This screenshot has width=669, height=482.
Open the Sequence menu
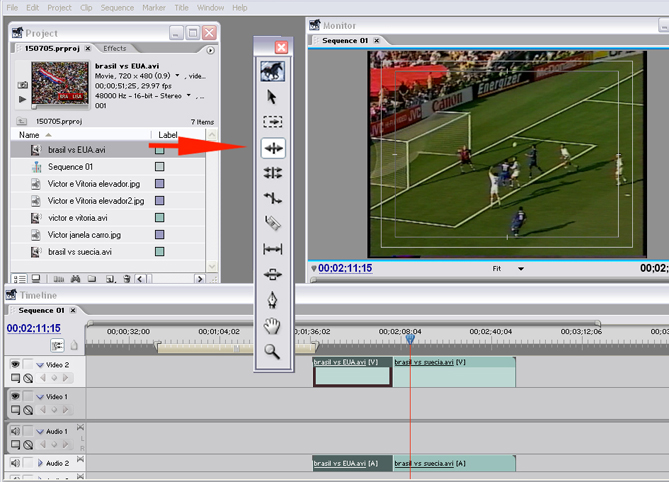pos(117,7)
